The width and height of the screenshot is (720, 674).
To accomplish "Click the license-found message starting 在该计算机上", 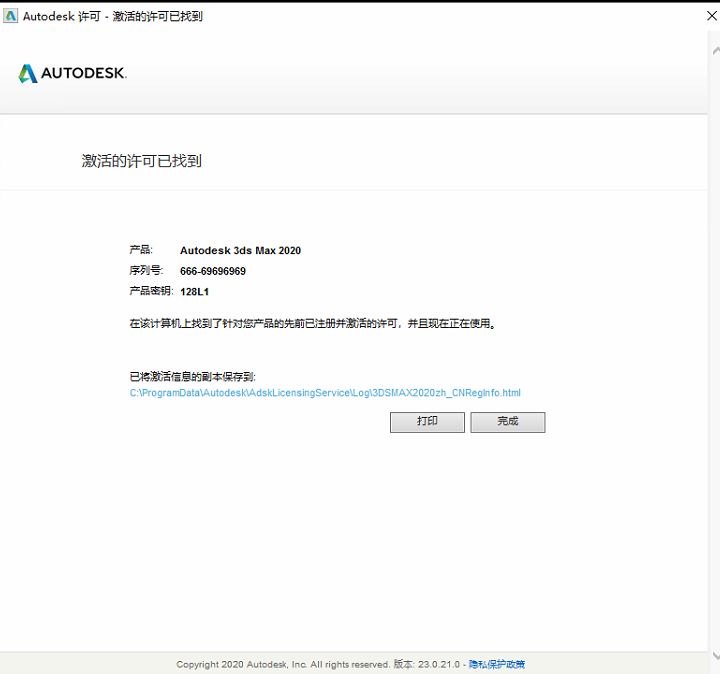I will click(313, 324).
